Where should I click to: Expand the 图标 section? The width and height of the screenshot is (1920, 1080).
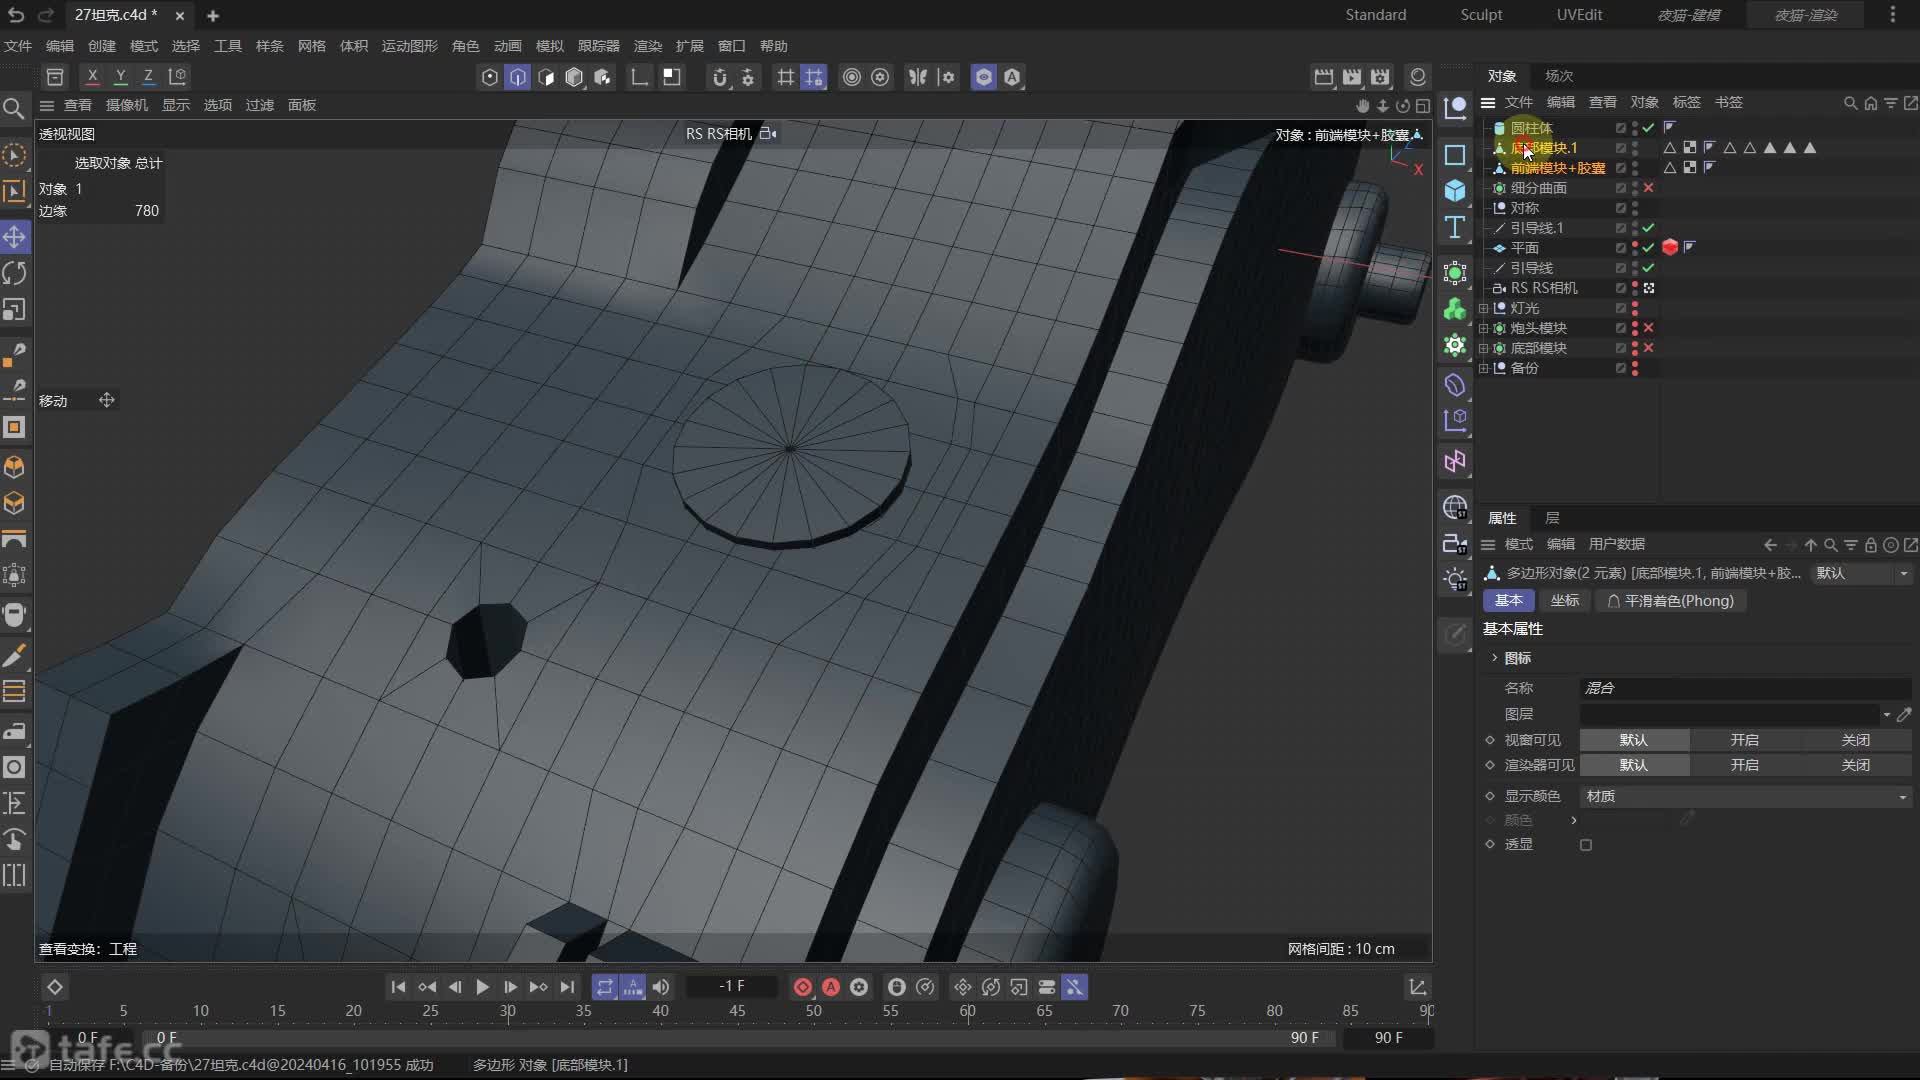(1495, 658)
